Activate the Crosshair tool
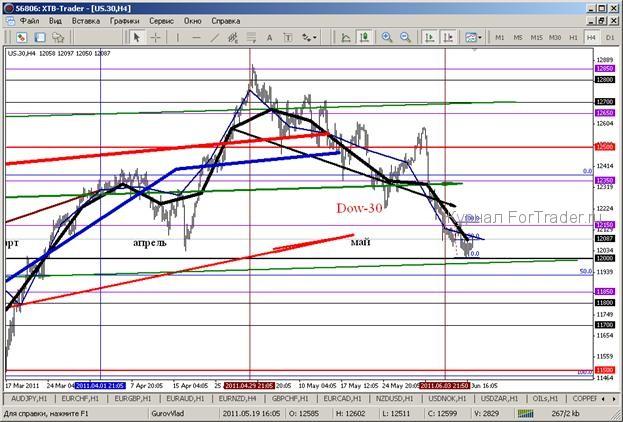Screen dimensions: 623x422 click(x=155, y=38)
